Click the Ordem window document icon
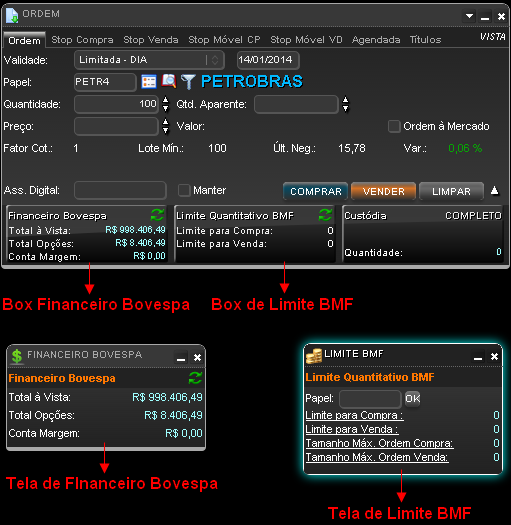 tap(12, 15)
